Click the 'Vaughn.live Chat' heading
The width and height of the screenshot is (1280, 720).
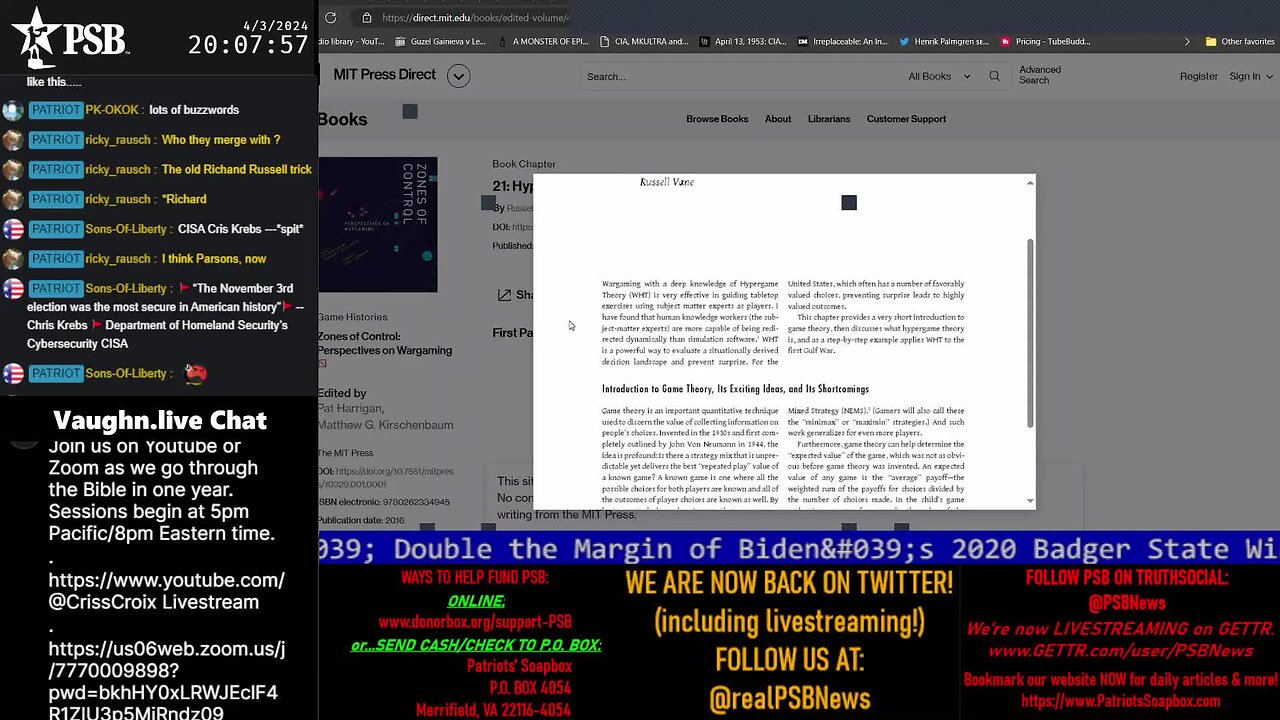[x=160, y=420]
